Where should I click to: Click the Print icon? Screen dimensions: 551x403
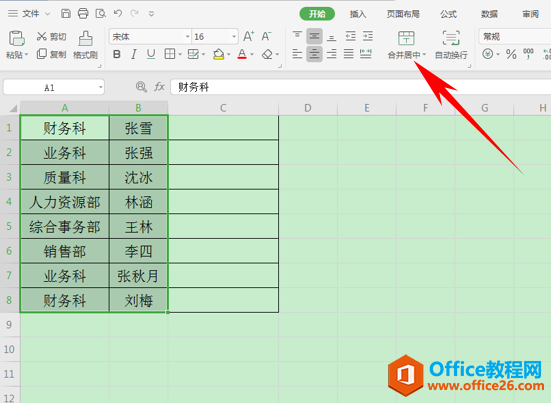coord(83,14)
